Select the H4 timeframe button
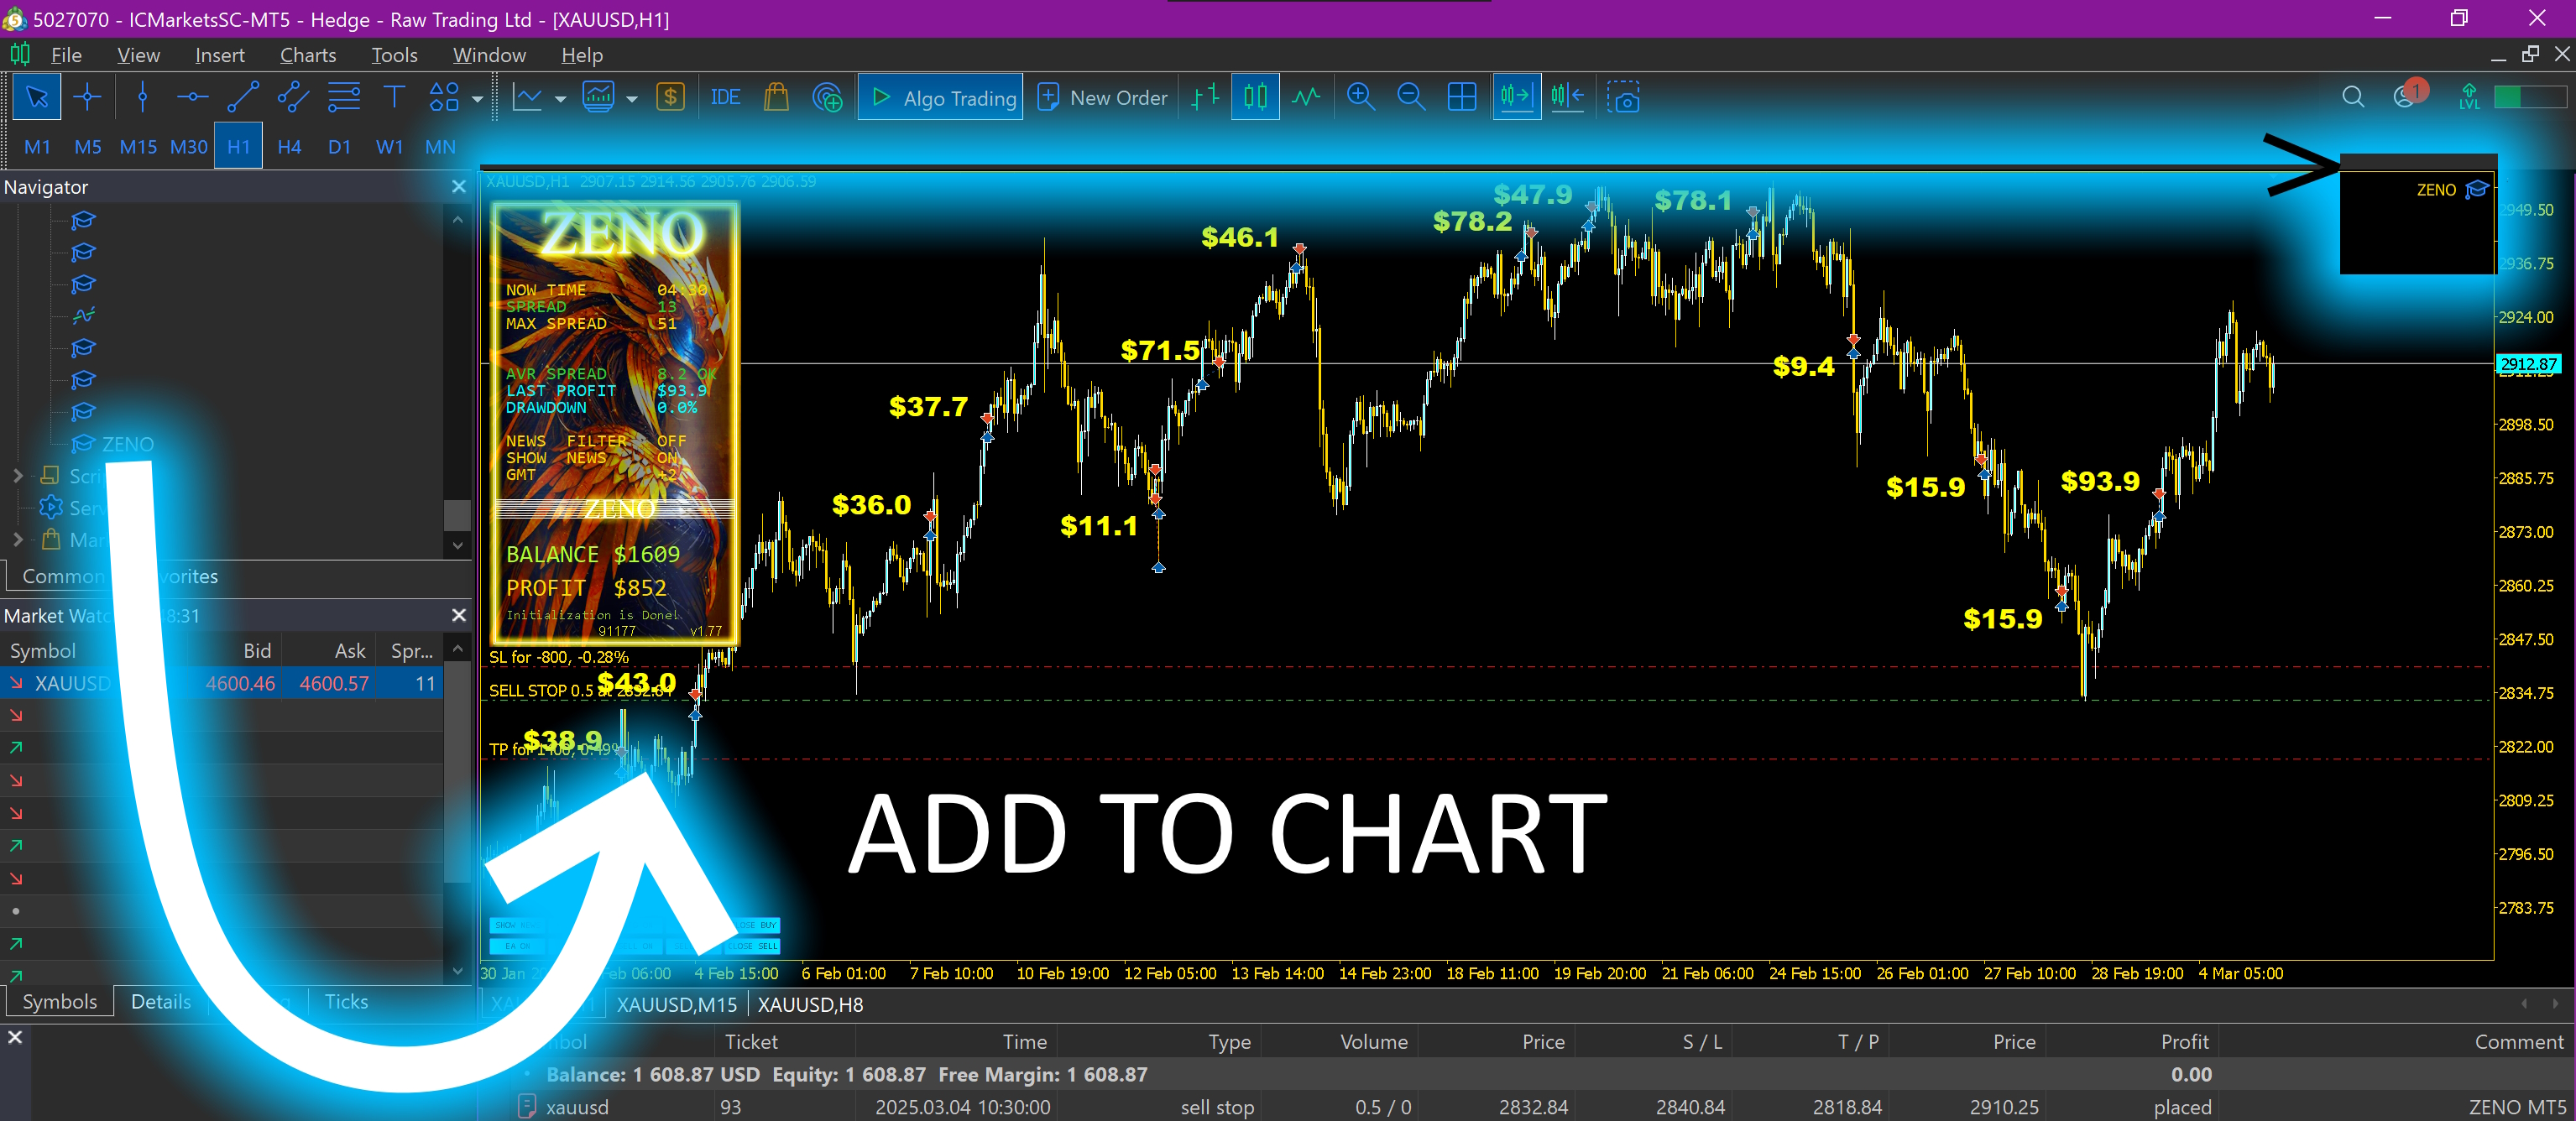2576x1121 pixels. pyautogui.click(x=289, y=147)
